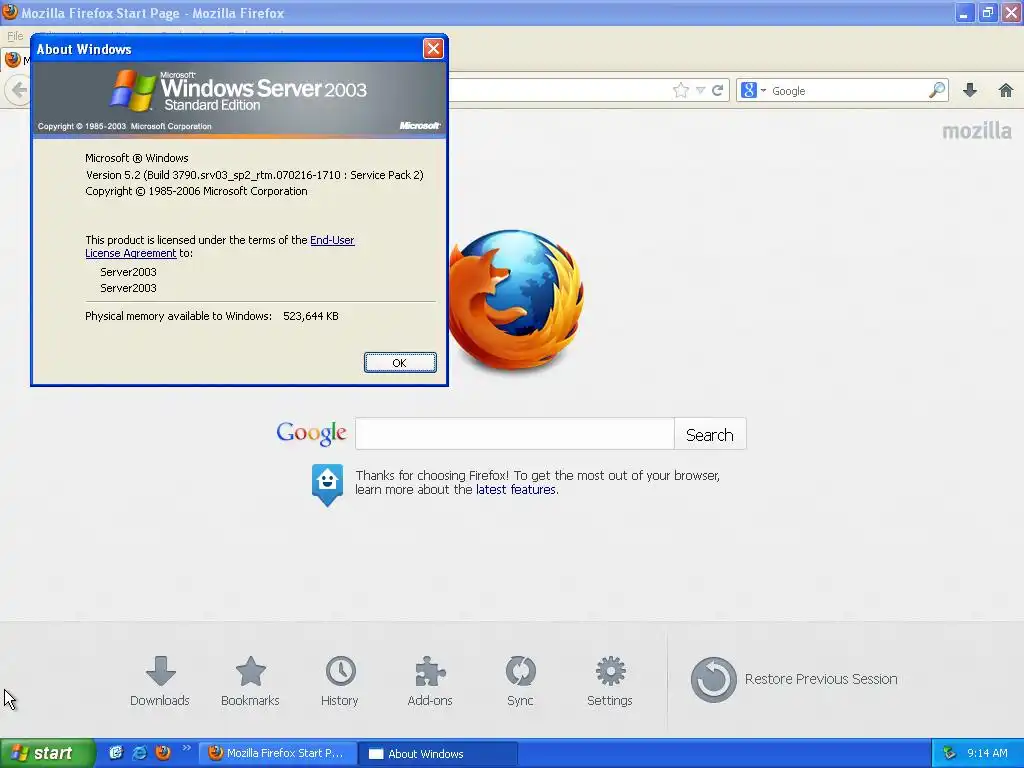
Task: Close the About Windows dialog
Action: click(433, 48)
